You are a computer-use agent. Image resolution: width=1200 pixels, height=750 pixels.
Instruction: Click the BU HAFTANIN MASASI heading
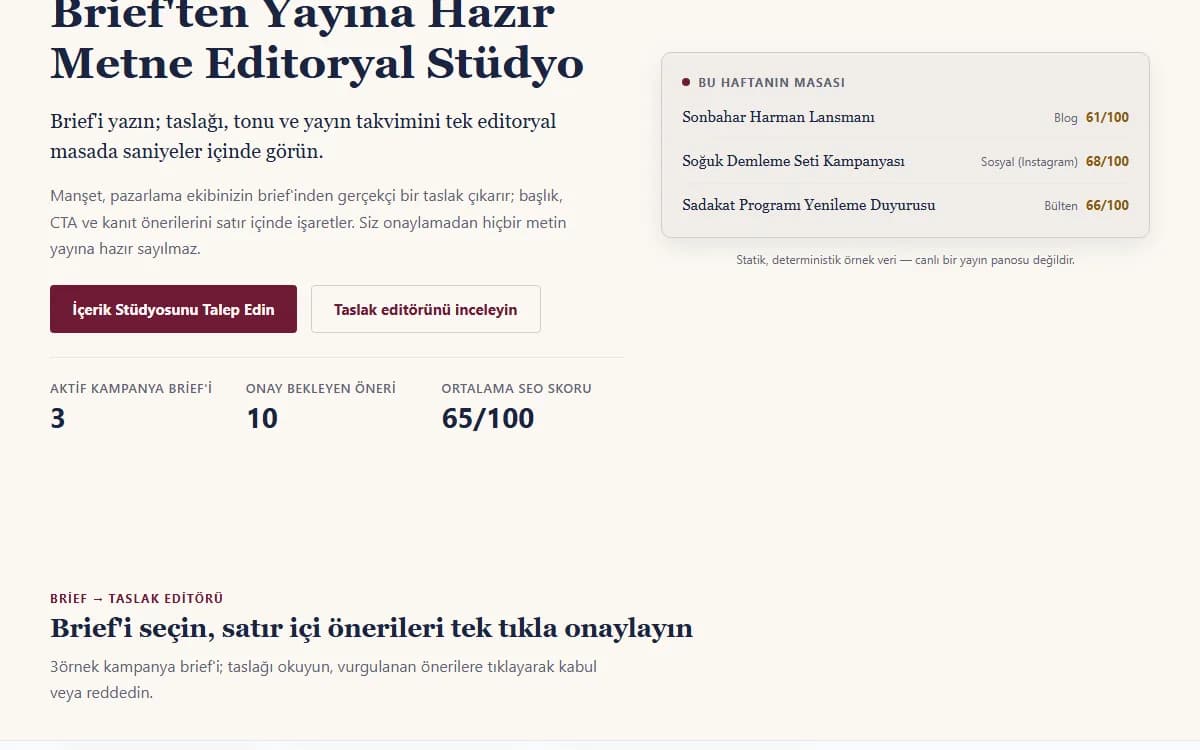pos(771,83)
